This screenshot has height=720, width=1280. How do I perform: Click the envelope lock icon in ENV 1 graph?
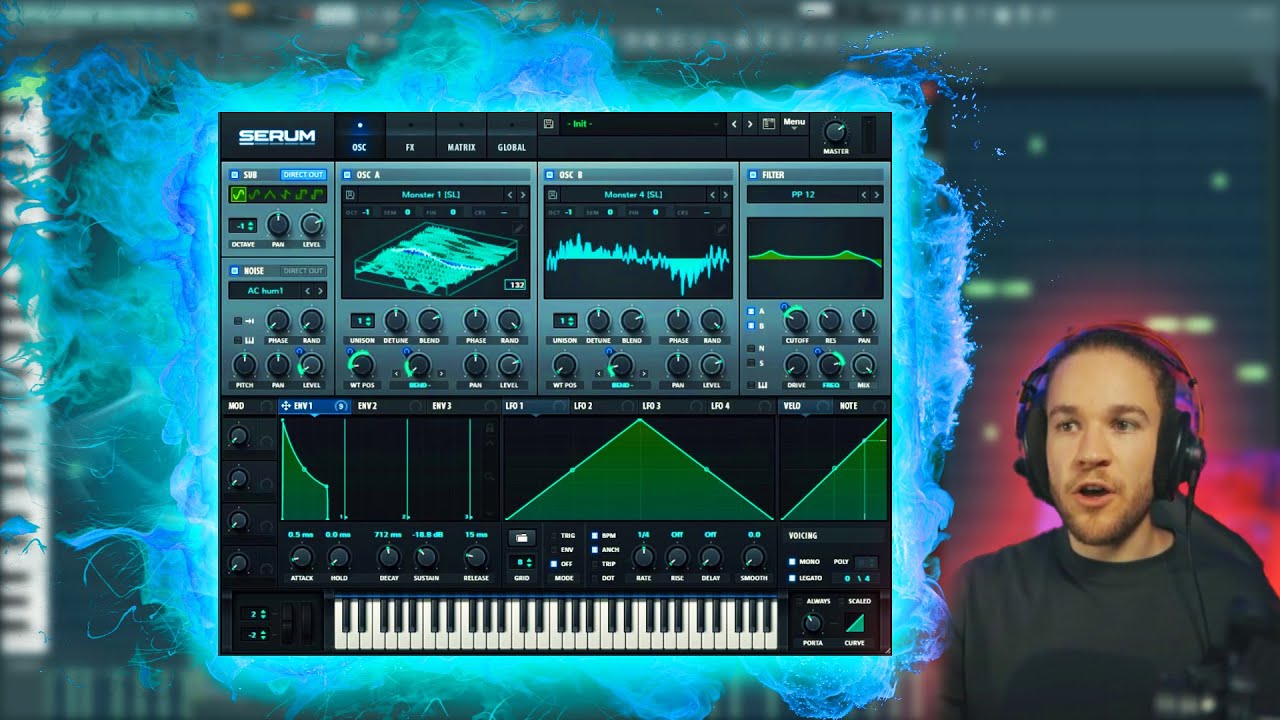pos(489,428)
